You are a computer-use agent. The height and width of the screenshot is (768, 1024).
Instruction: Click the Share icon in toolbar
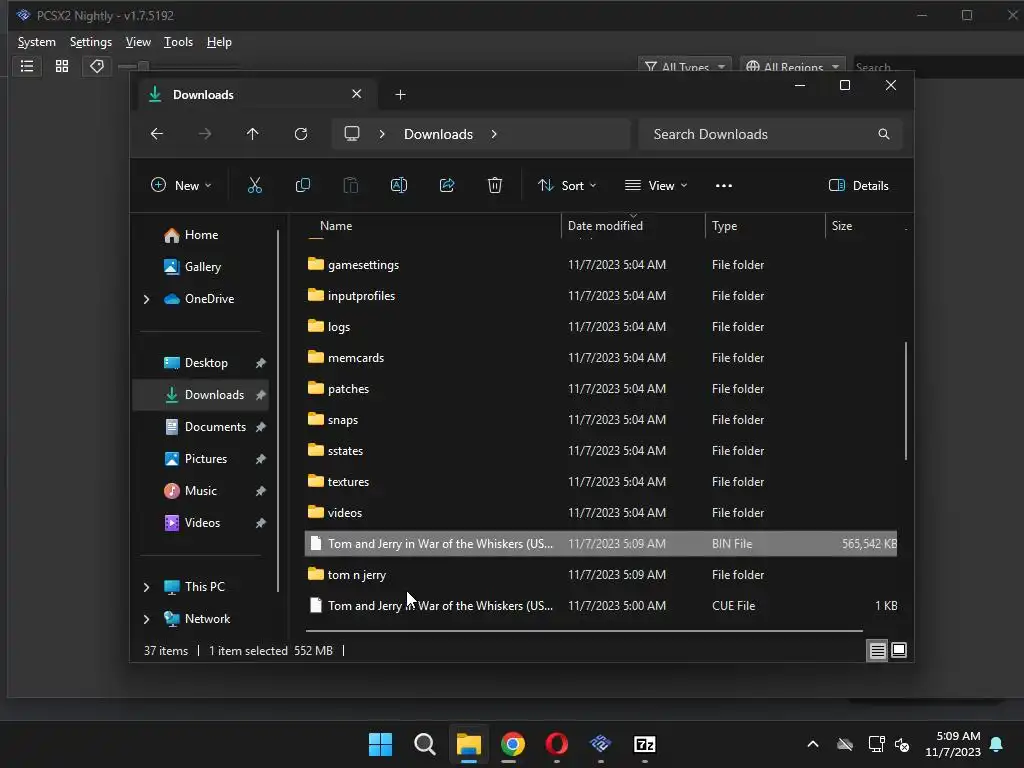[447, 185]
